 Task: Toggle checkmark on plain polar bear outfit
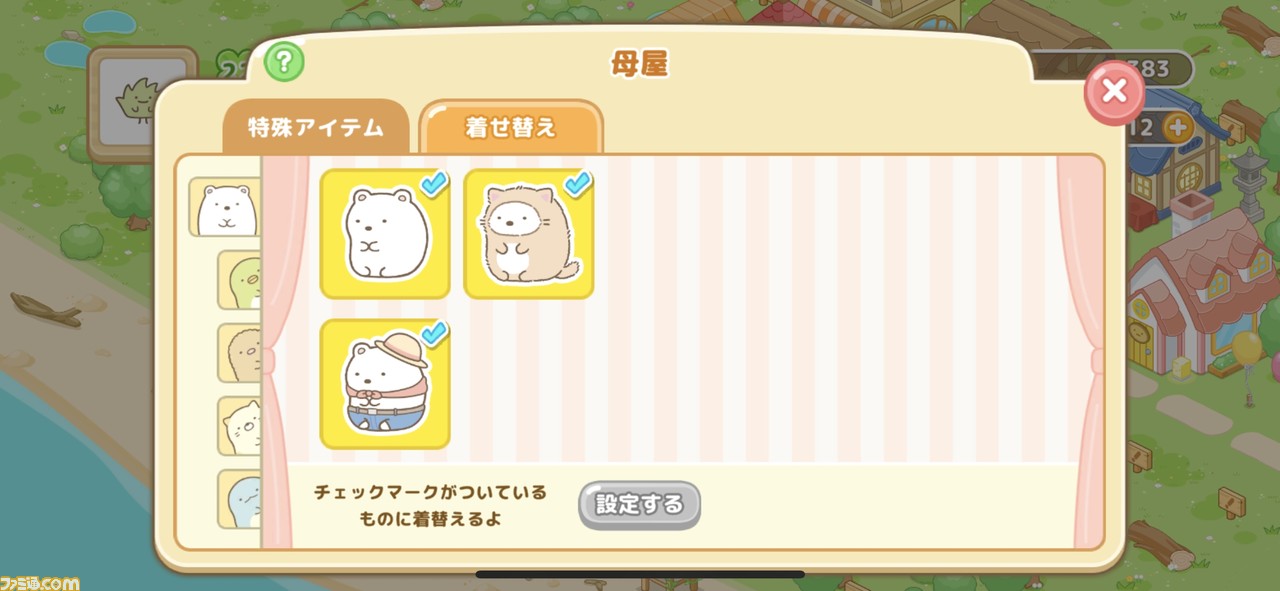point(434,183)
